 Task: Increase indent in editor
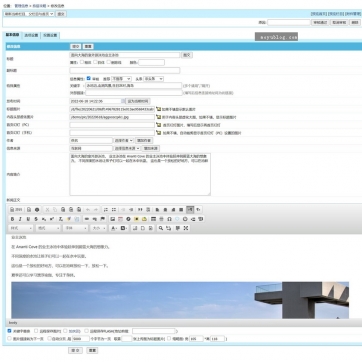click(131, 210)
